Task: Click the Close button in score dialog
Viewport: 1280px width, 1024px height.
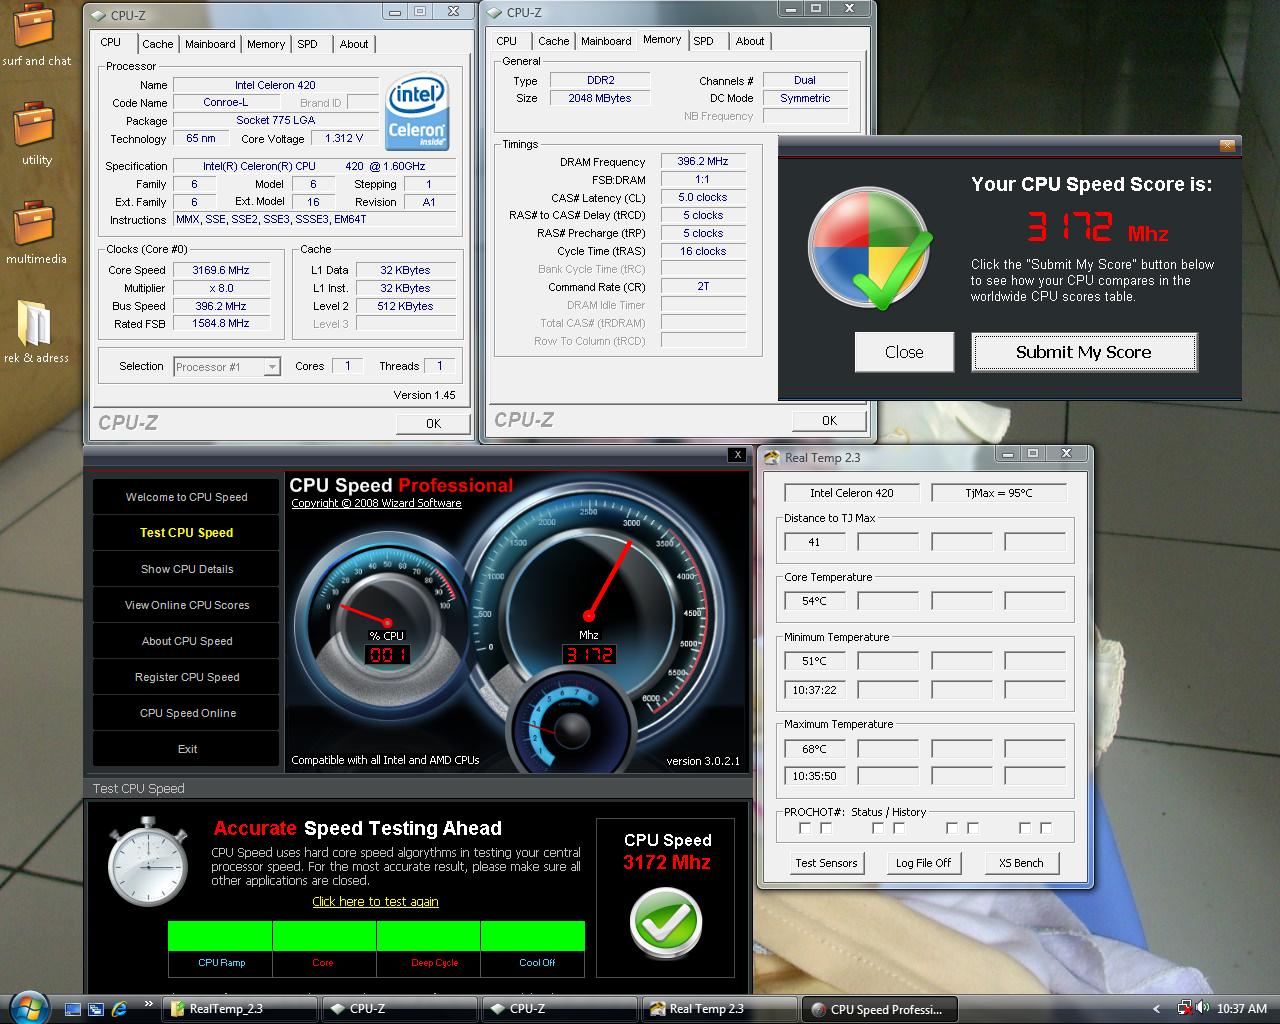Action: (x=904, y=352)
